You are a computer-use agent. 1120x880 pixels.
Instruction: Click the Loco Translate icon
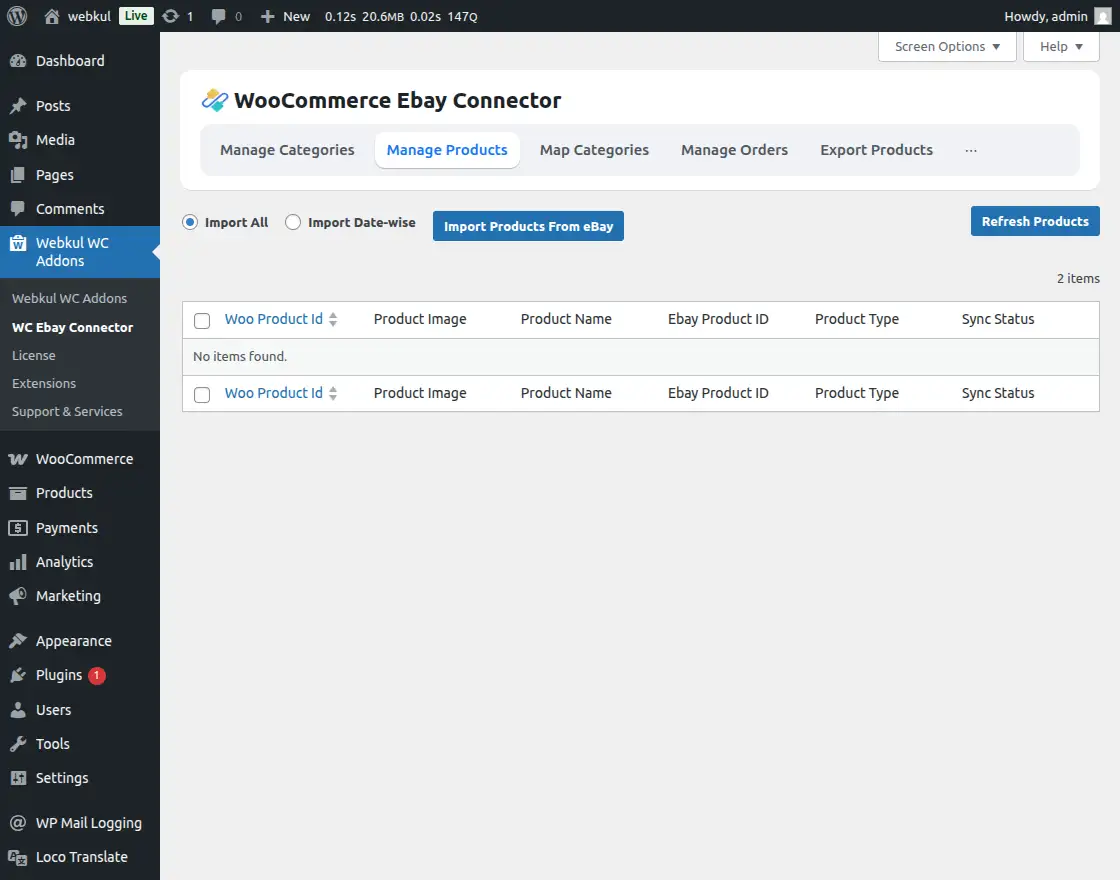click(18, 857)
